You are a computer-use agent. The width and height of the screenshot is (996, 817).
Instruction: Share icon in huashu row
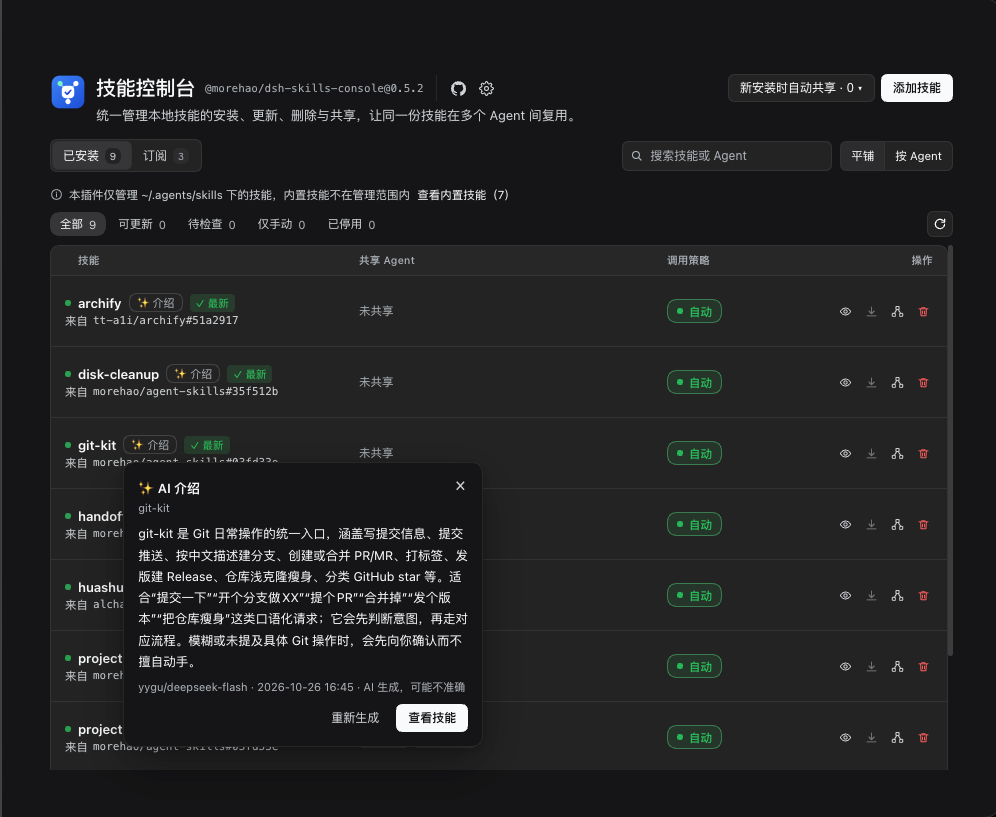898,596
